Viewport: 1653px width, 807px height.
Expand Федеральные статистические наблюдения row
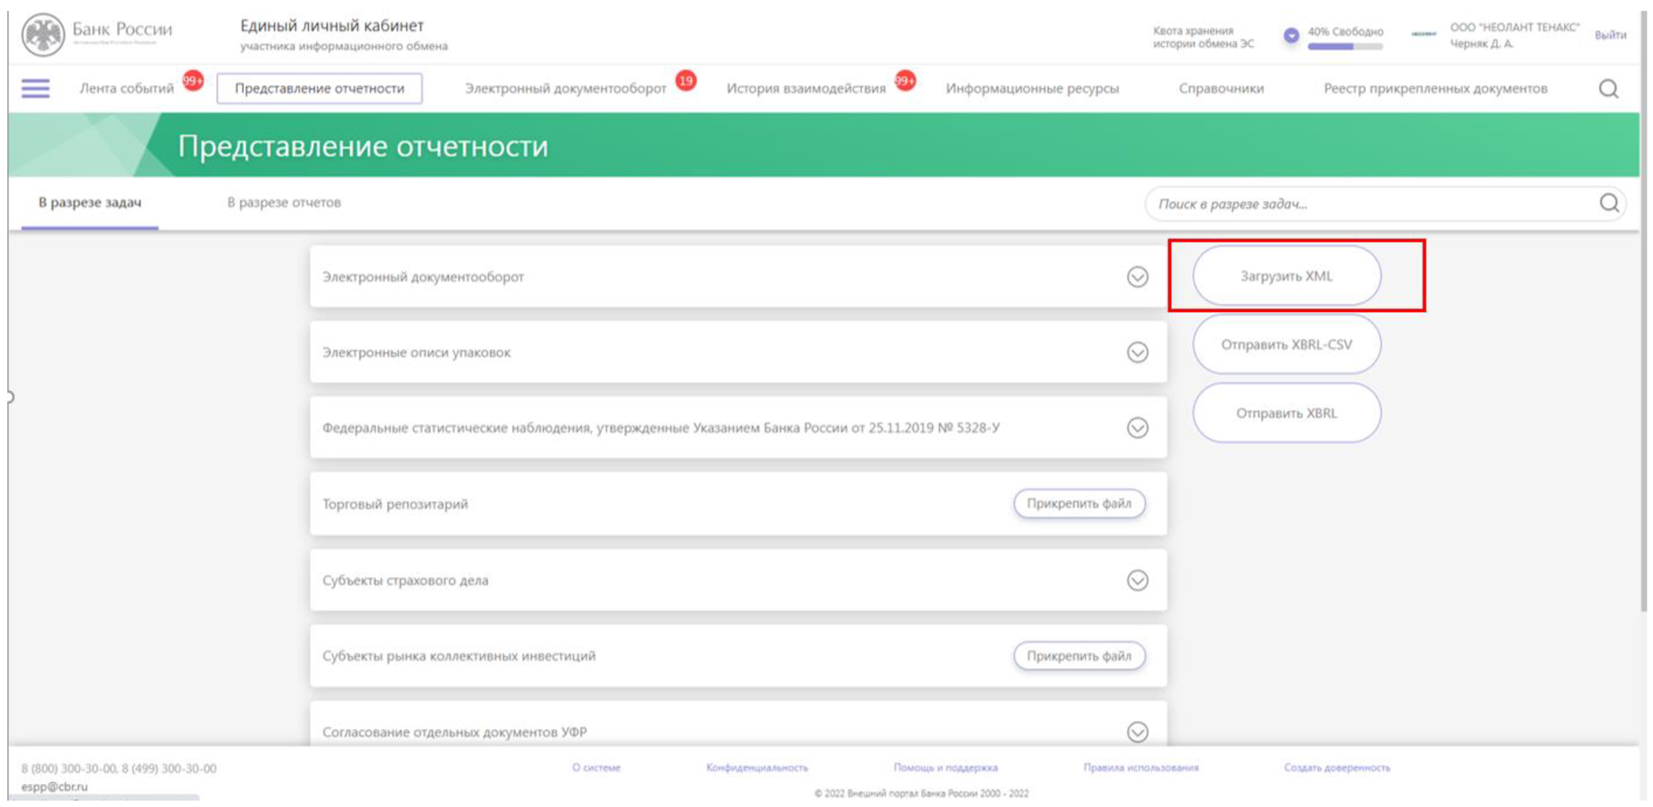click(x=1137, y=428)
